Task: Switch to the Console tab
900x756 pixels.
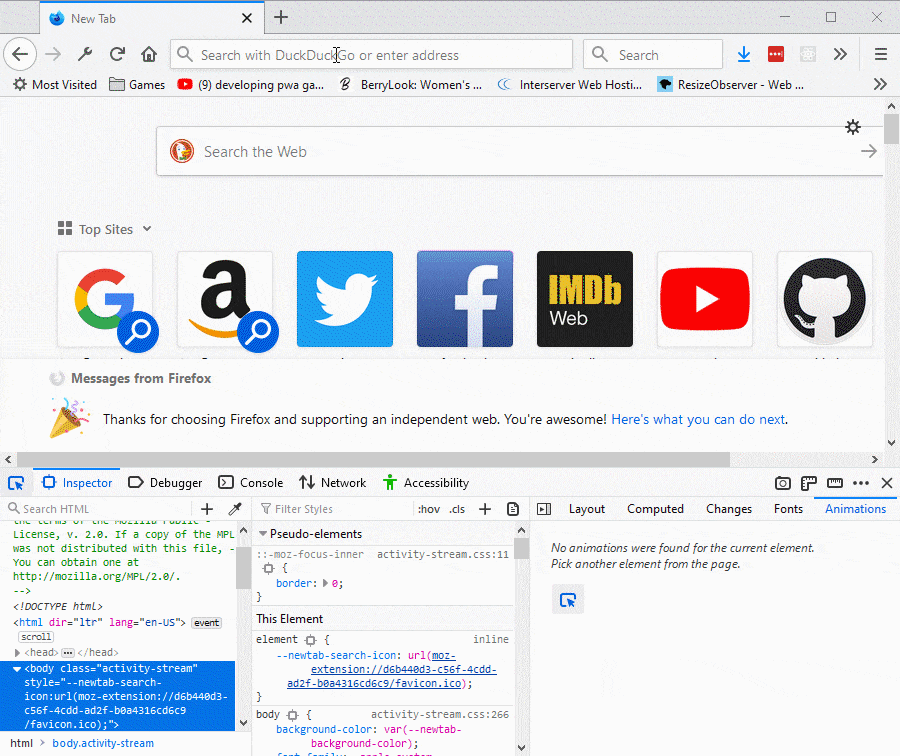Action: 251,483
